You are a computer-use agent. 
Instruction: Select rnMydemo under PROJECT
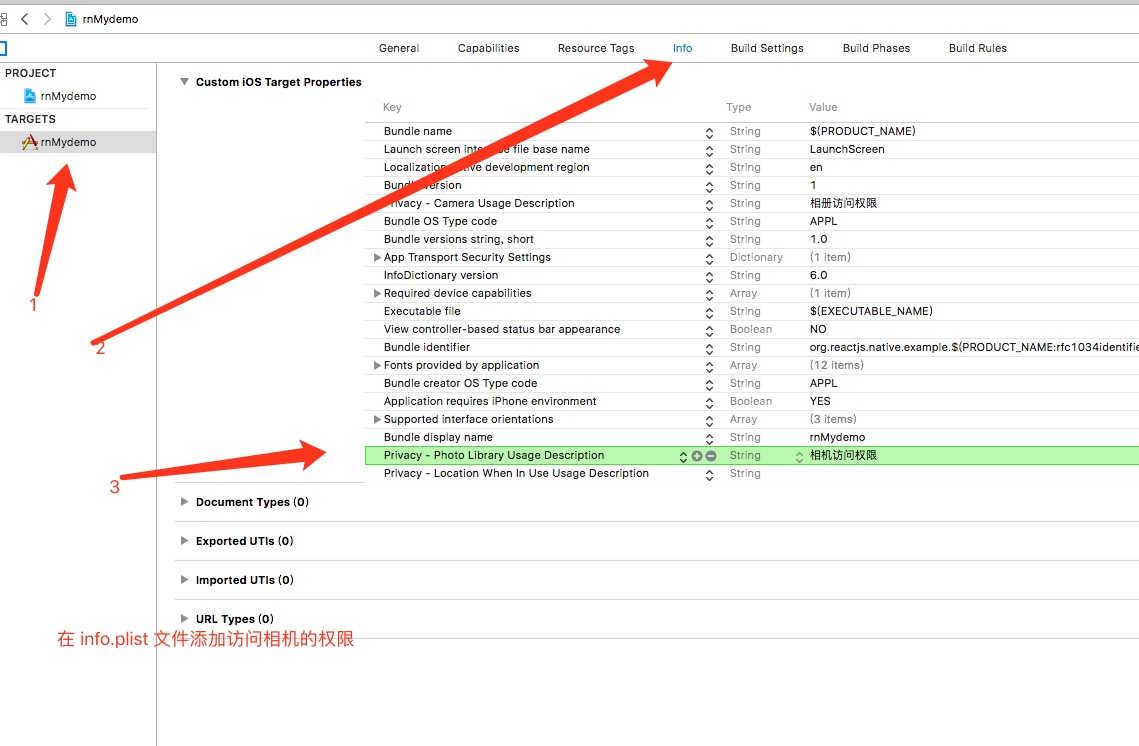click(x=68, y=96)
